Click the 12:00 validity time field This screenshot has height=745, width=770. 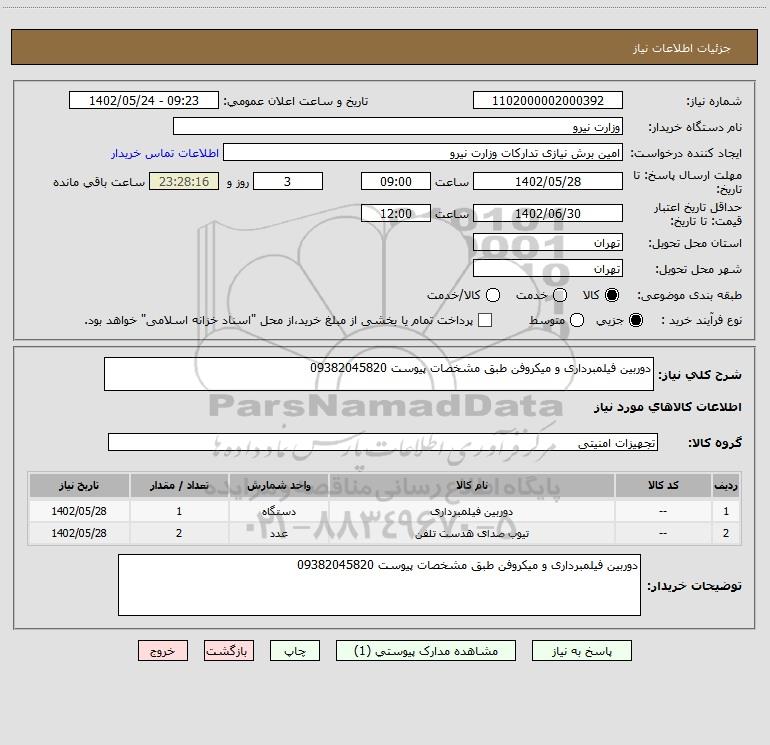396,213
